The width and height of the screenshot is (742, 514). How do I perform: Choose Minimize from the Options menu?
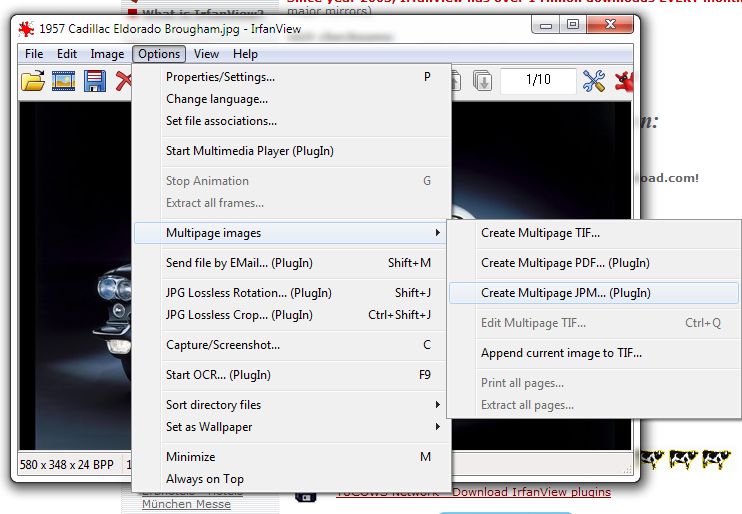point(292,457)
